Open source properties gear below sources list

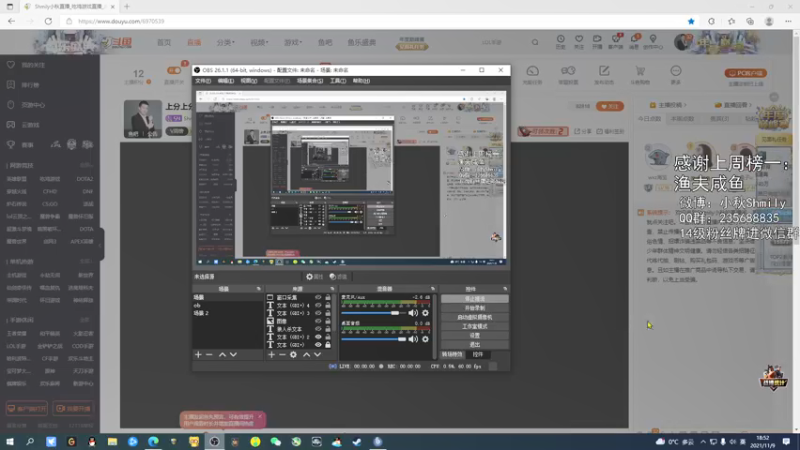pyautogui.click(x=293, y=355)
